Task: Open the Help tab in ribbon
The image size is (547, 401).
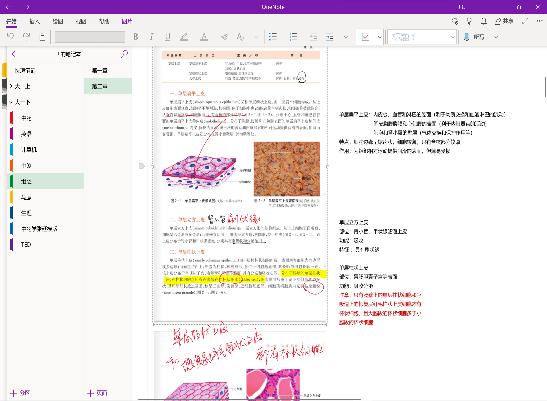Action: (x=104, y=21)
